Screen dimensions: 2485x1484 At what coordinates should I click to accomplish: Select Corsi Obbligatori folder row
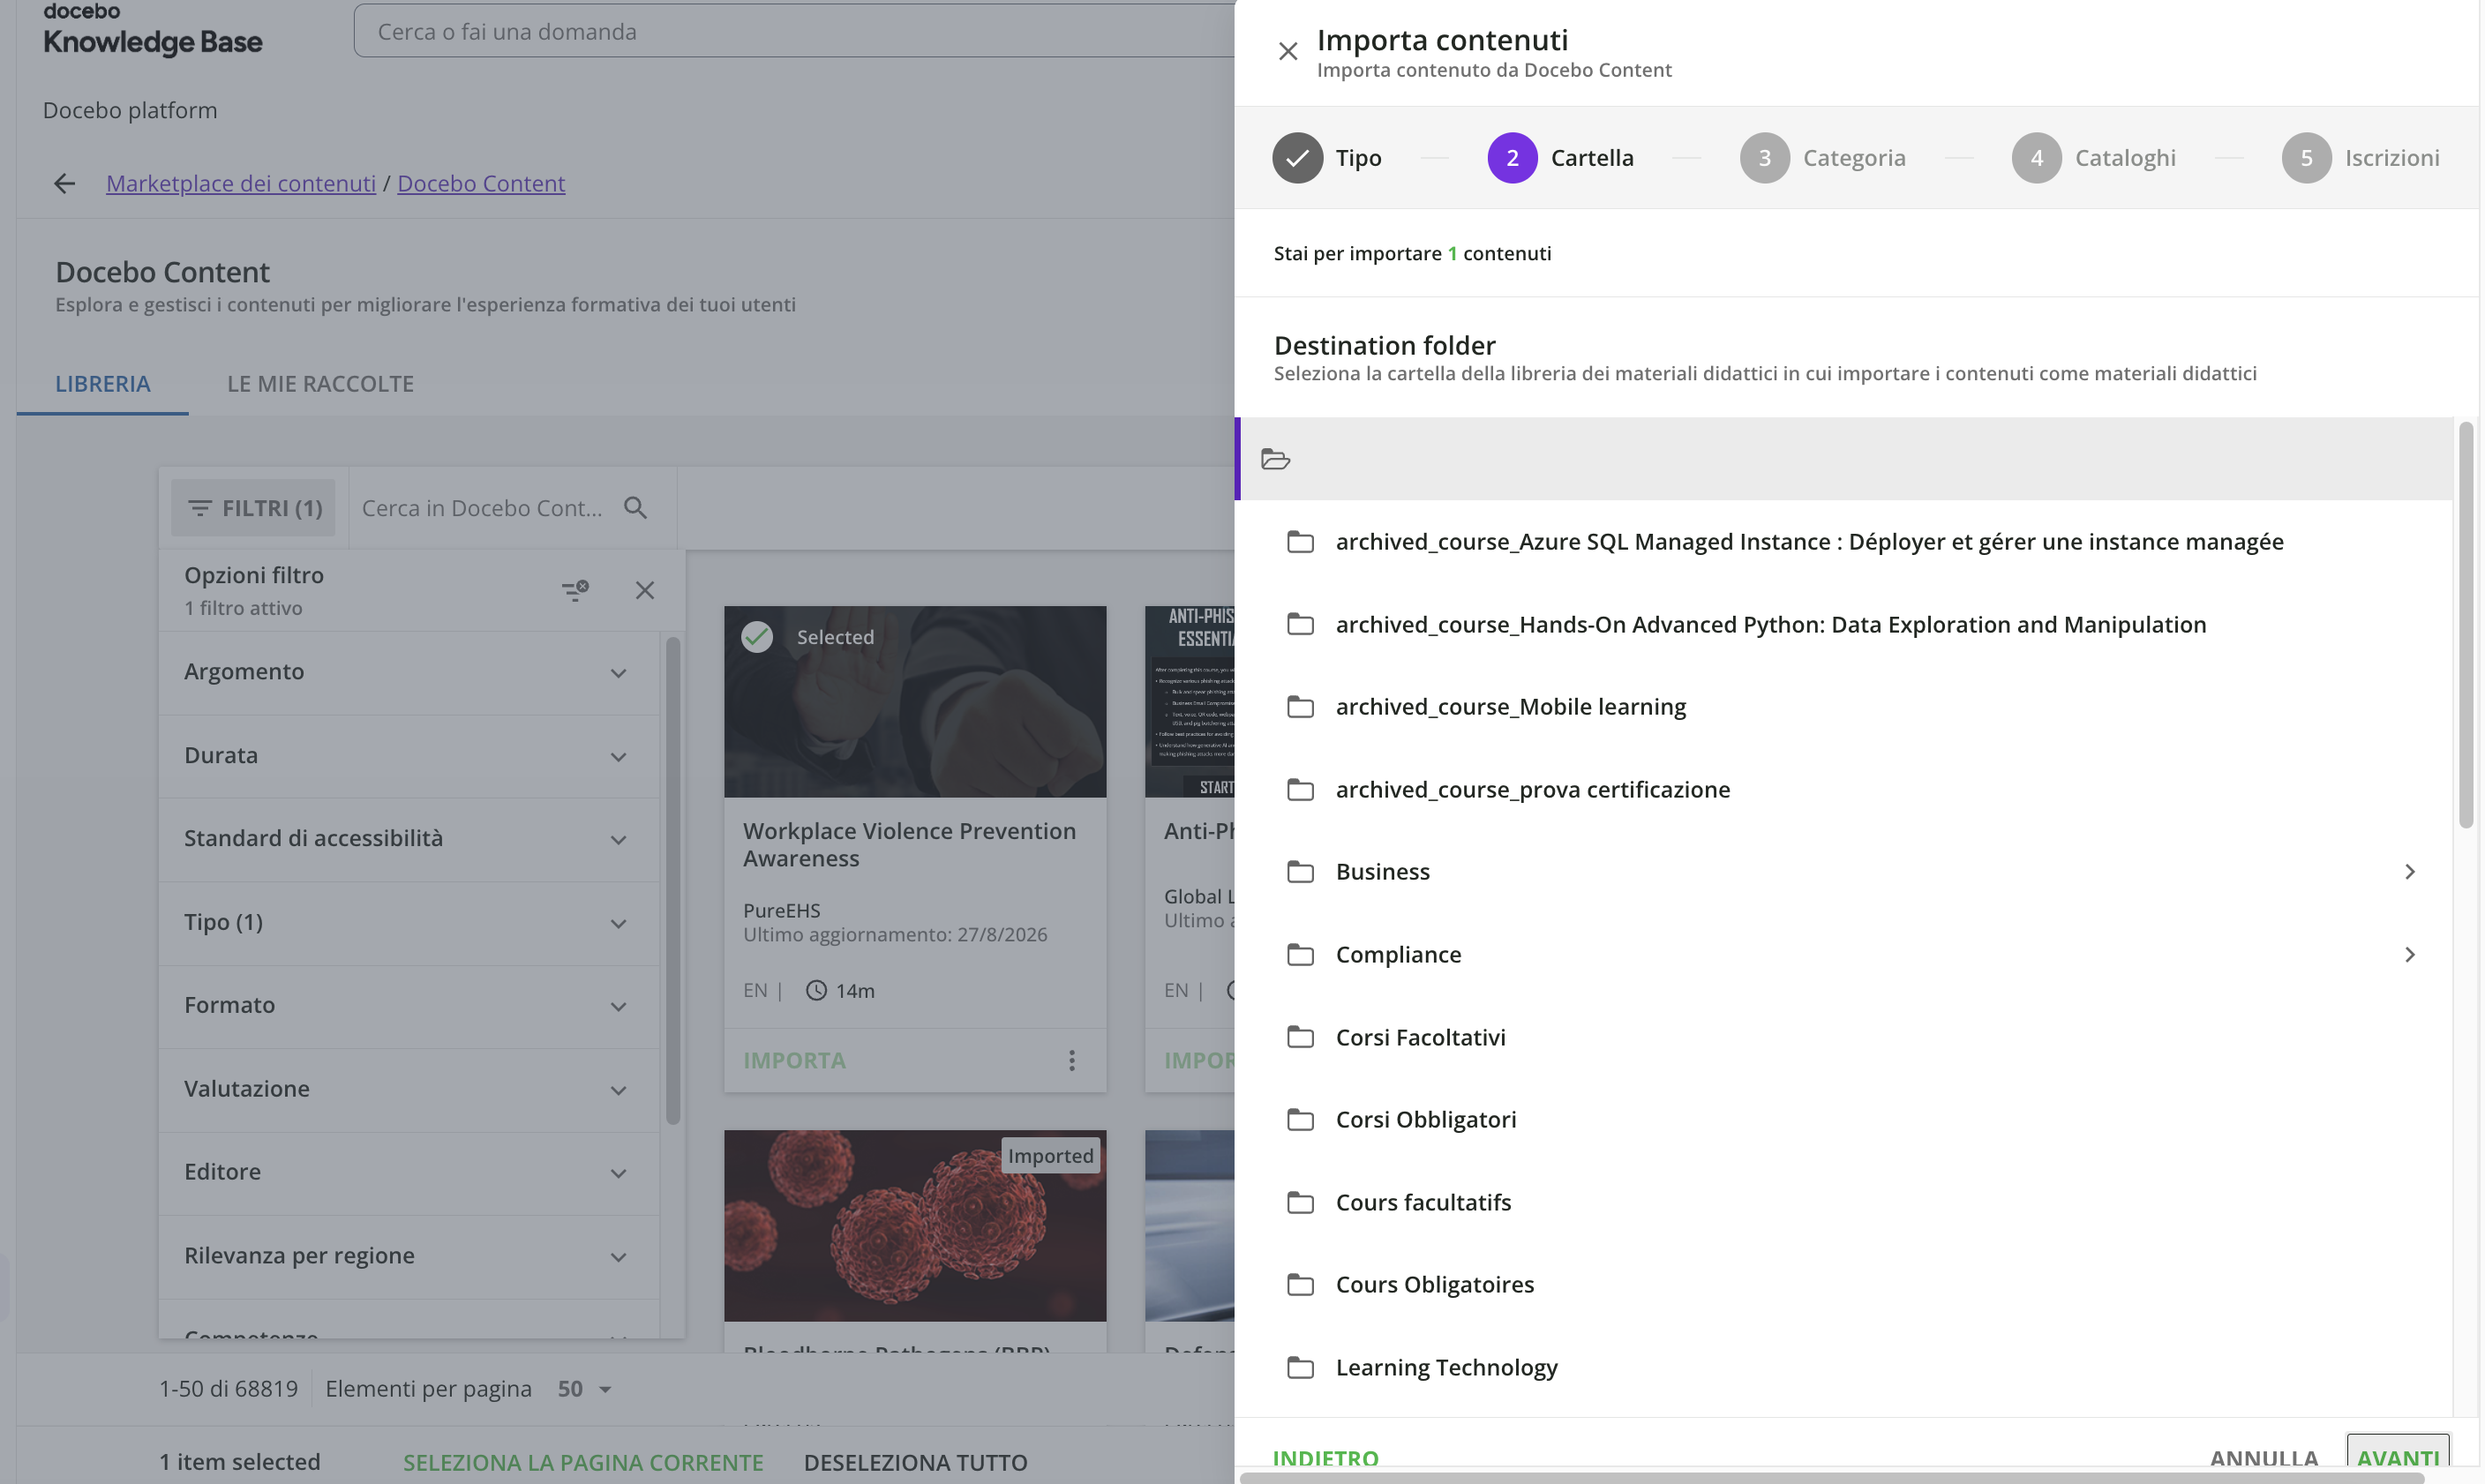tap(1844, 1120)
